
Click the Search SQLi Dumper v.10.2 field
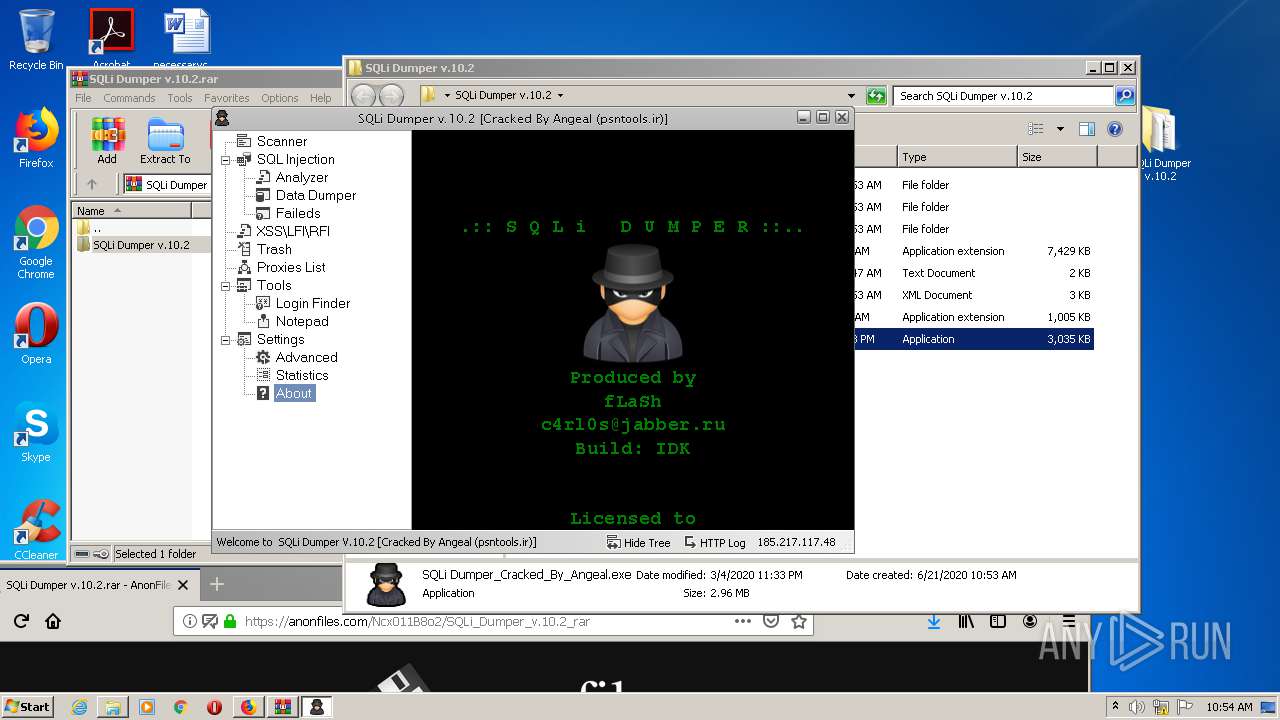[1003, 96]
